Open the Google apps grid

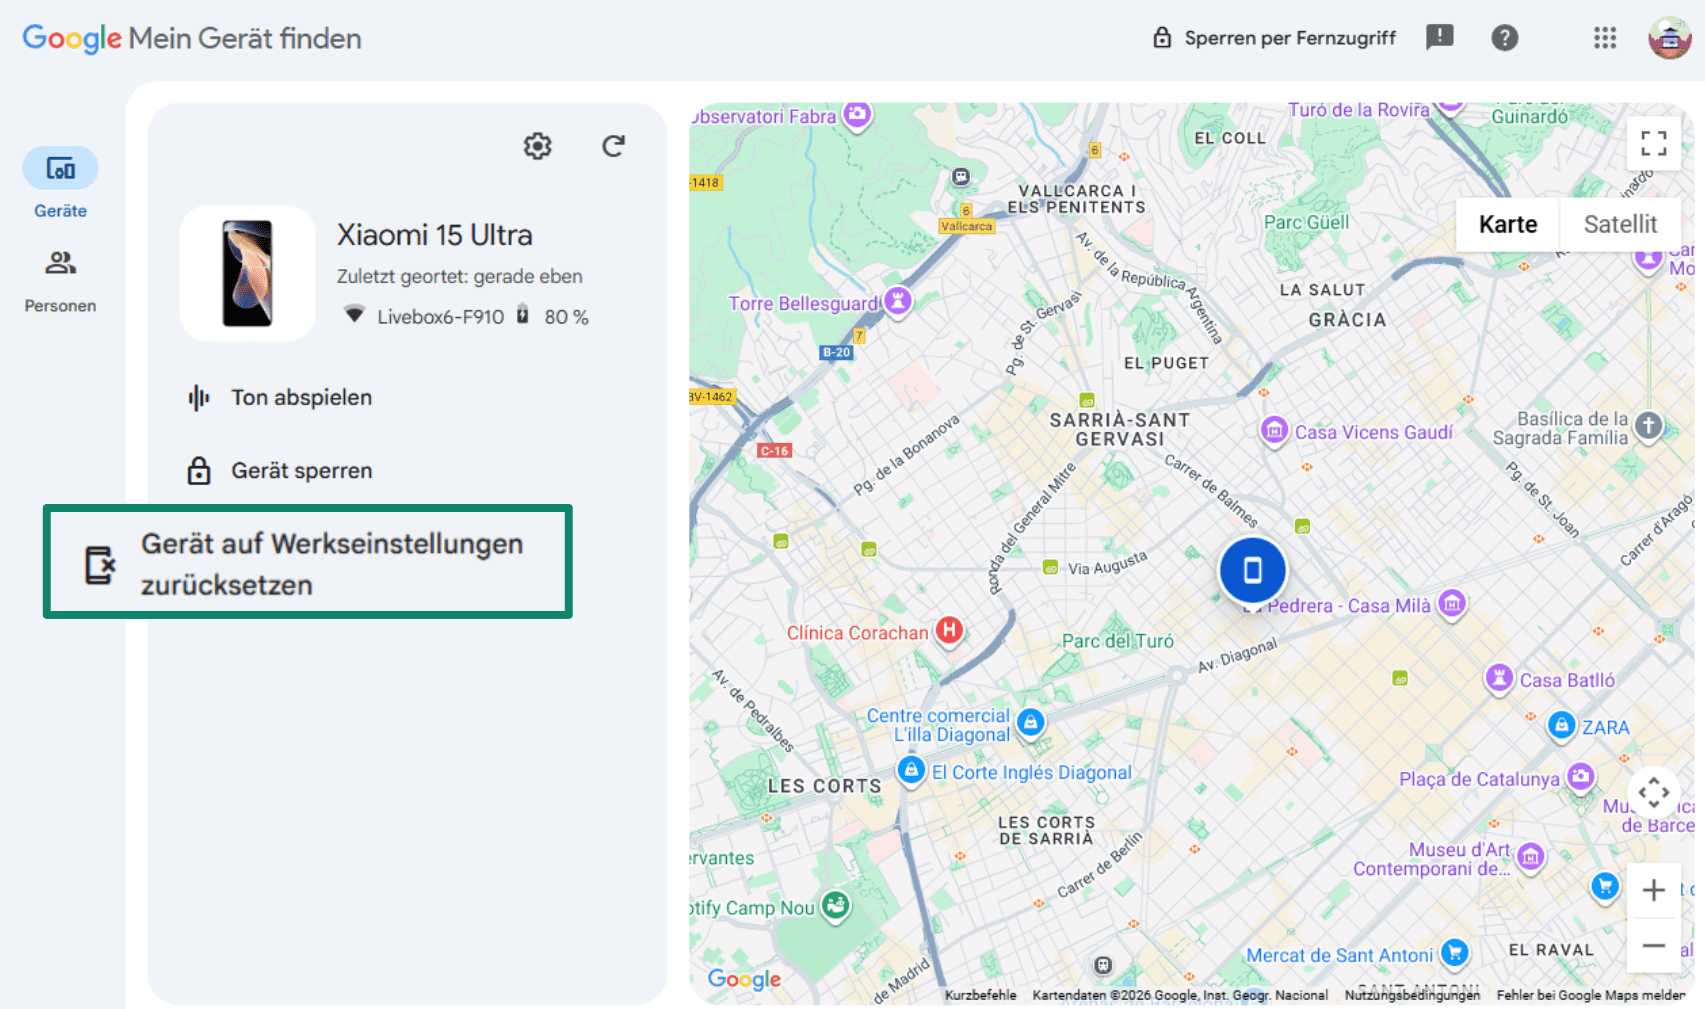coord(1605,38)
